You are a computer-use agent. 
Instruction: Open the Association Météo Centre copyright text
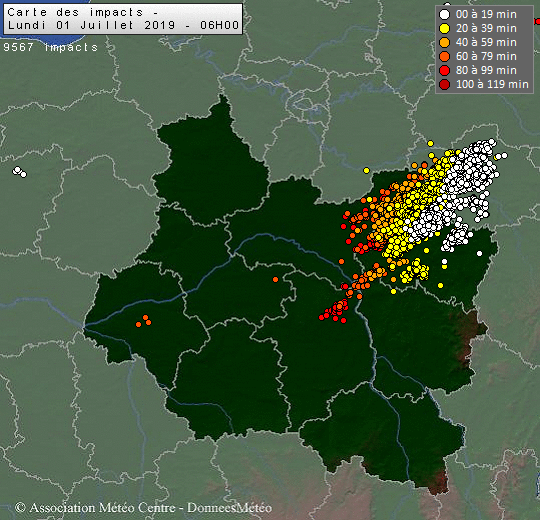click(x=144, y=507)
